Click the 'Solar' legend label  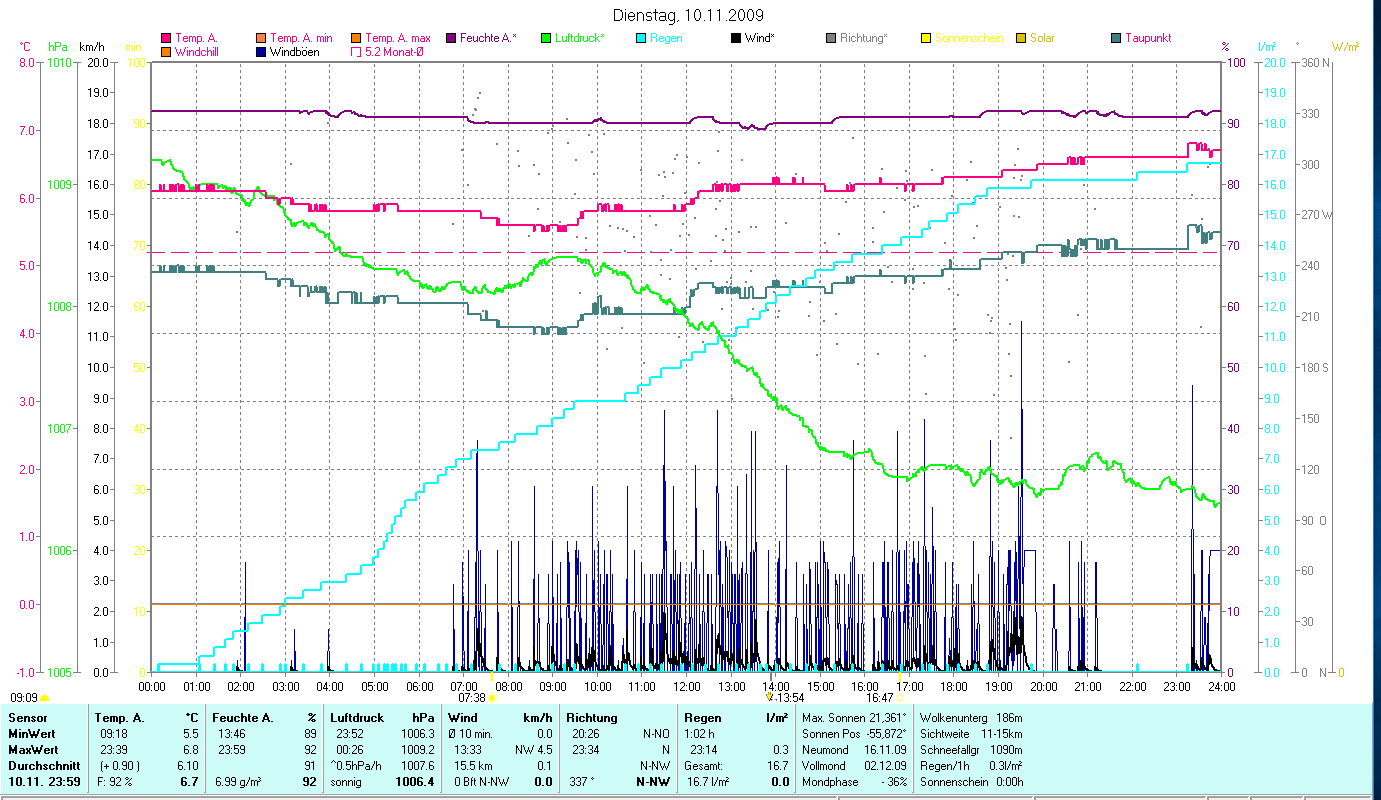[1042, 38]
